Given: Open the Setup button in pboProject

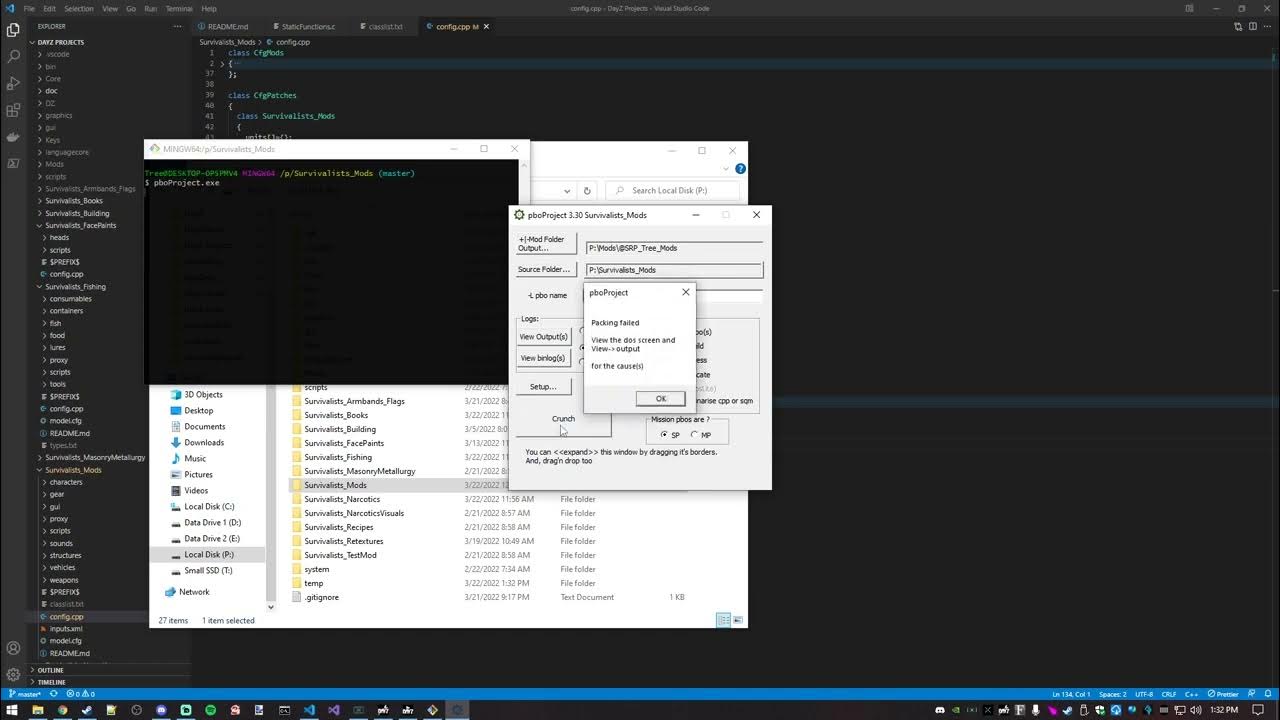Looking at the screenshot, I should (x=543, y=386).
